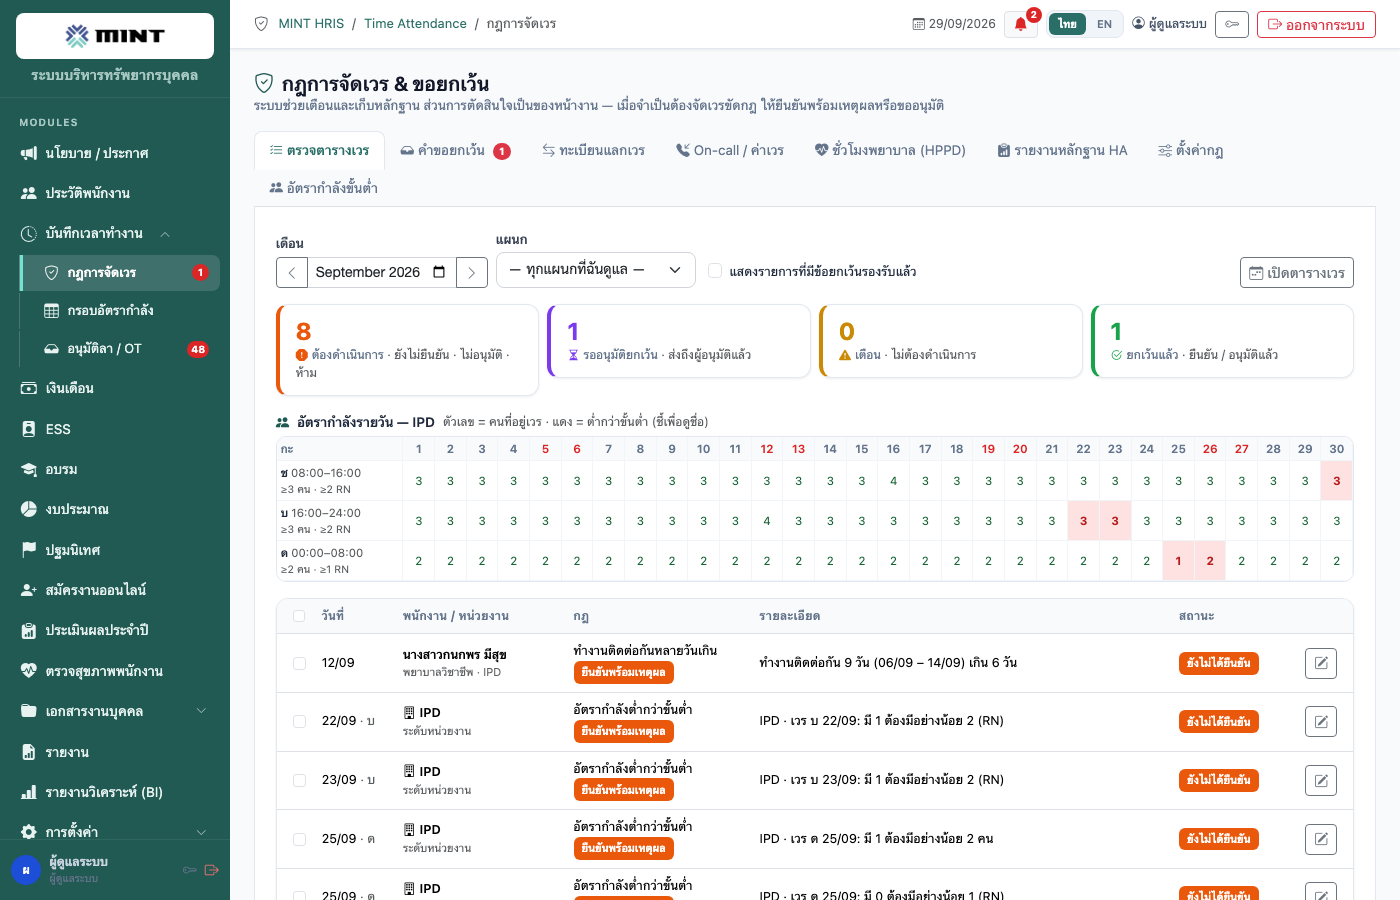Click the Time Attendance breadcrumb link
Image resolution: width=1400 pixels, height=900 pixels.
(x=415, y=24)
